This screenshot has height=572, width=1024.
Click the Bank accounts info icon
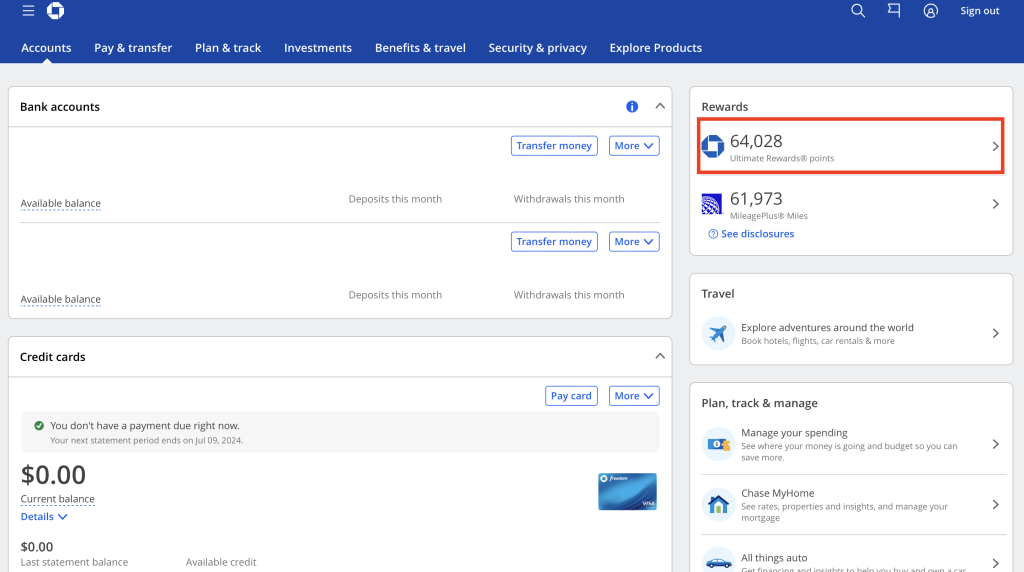coord(632,106)
